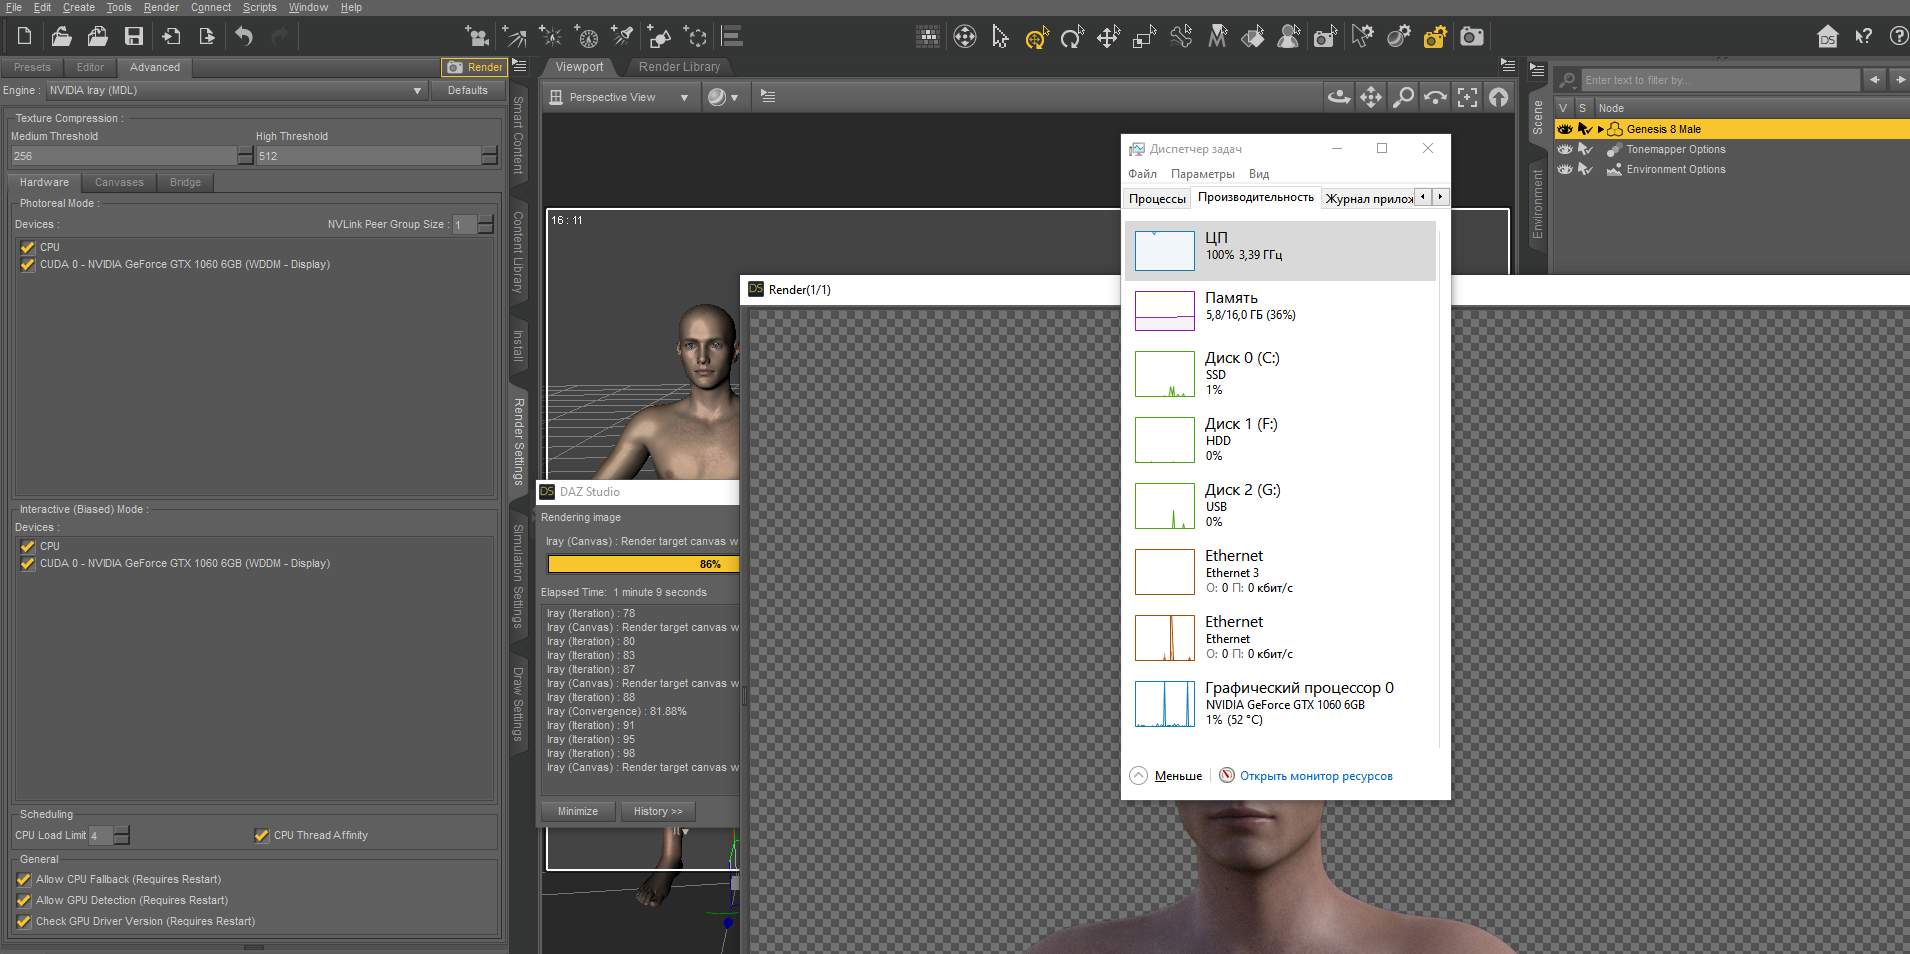Hide Genesis 8 Male using eye icon

[x=1564, y=129]
